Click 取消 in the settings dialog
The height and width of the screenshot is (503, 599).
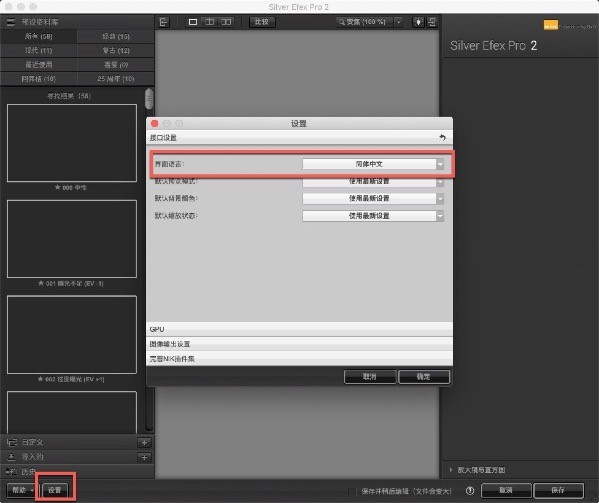click(370, 377)
